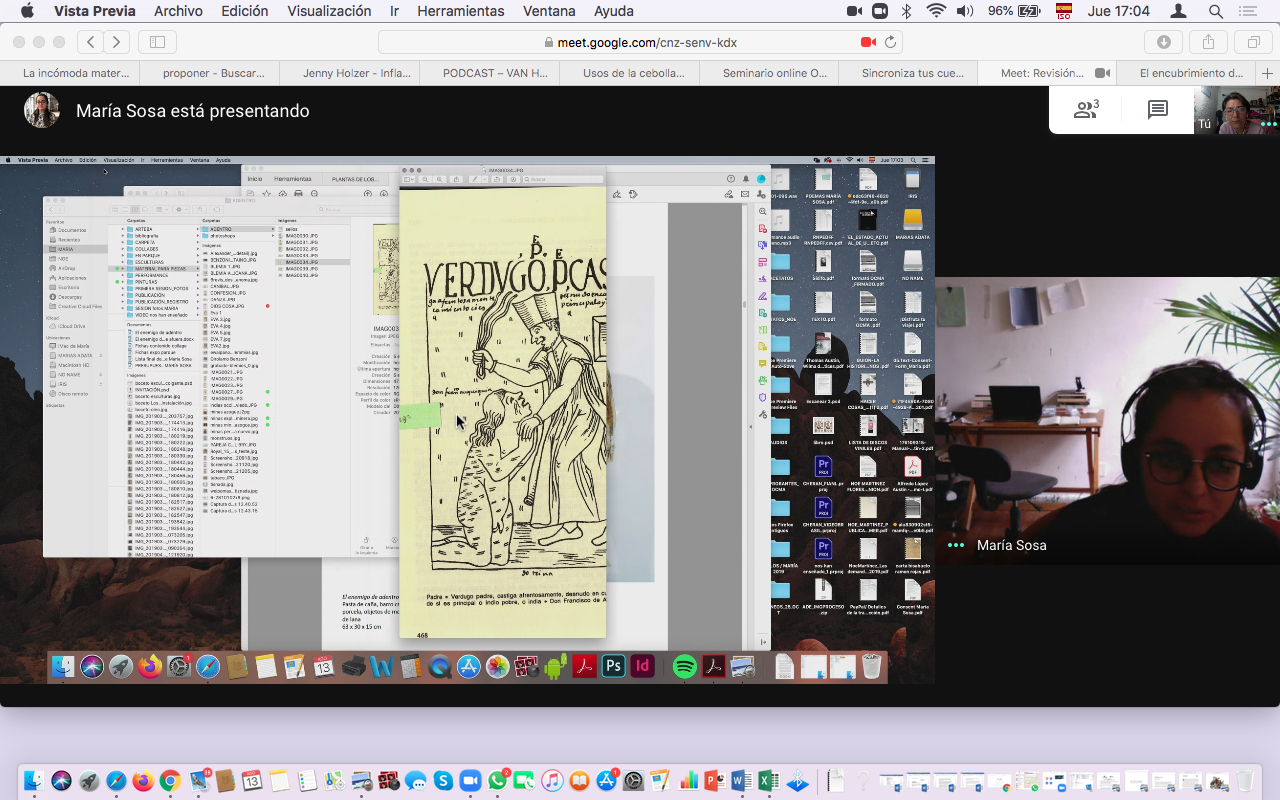Open the Meet chat panel
The width and height of the screenshot is (1280, 800).
coord(1157,110)
